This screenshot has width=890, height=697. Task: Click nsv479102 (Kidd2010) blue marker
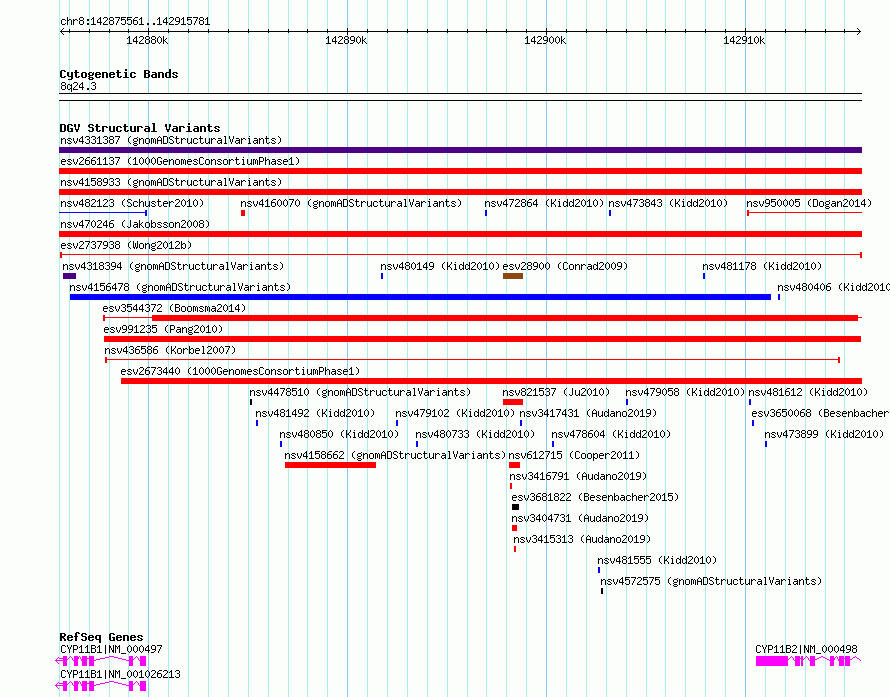pos(397,423)
